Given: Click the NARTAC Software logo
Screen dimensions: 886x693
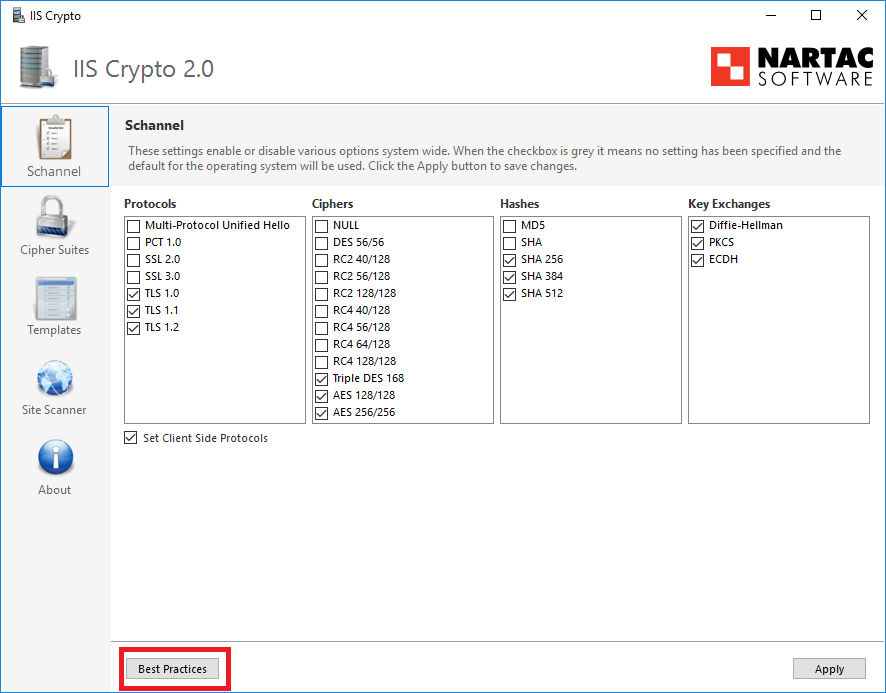Looking at the screenshot, I should (x=792, y=67).
